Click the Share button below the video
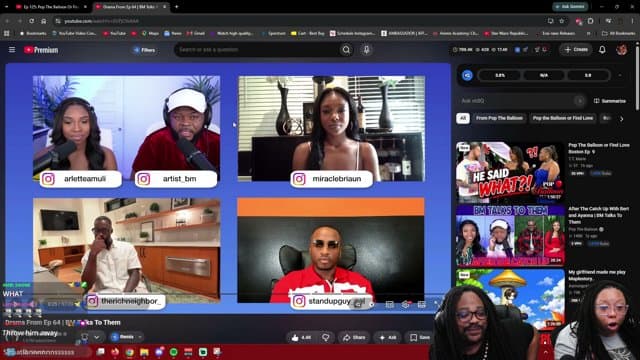 tap(353, 337)
